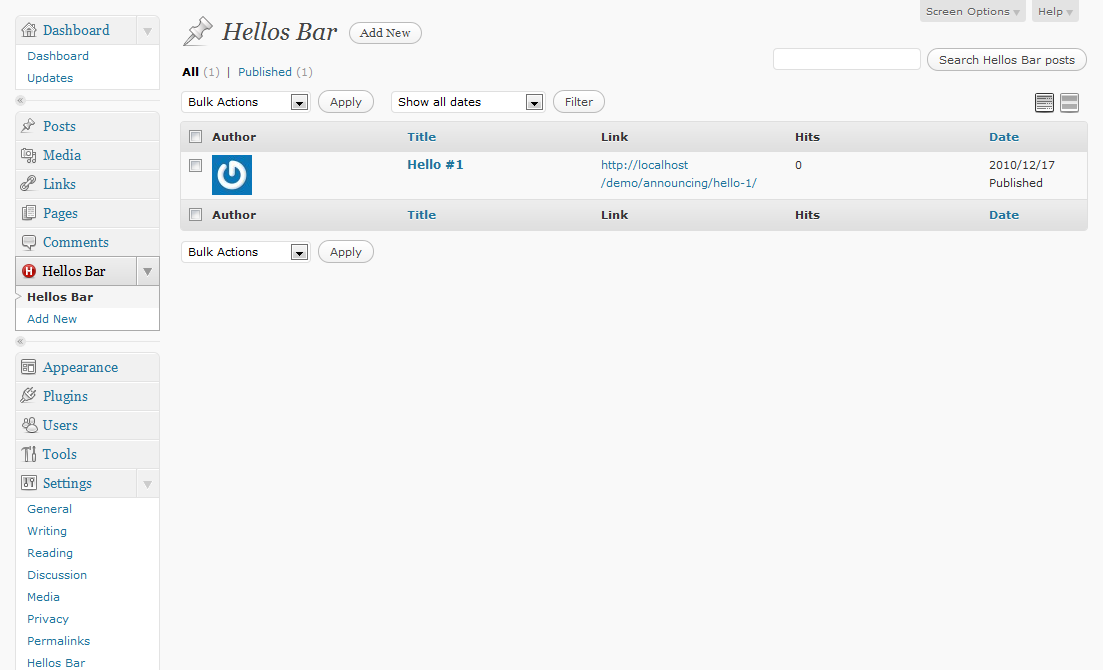Click the Hits value 0 cell
Viewport: 1103px width, 670px height.
(x=798, y=165)
